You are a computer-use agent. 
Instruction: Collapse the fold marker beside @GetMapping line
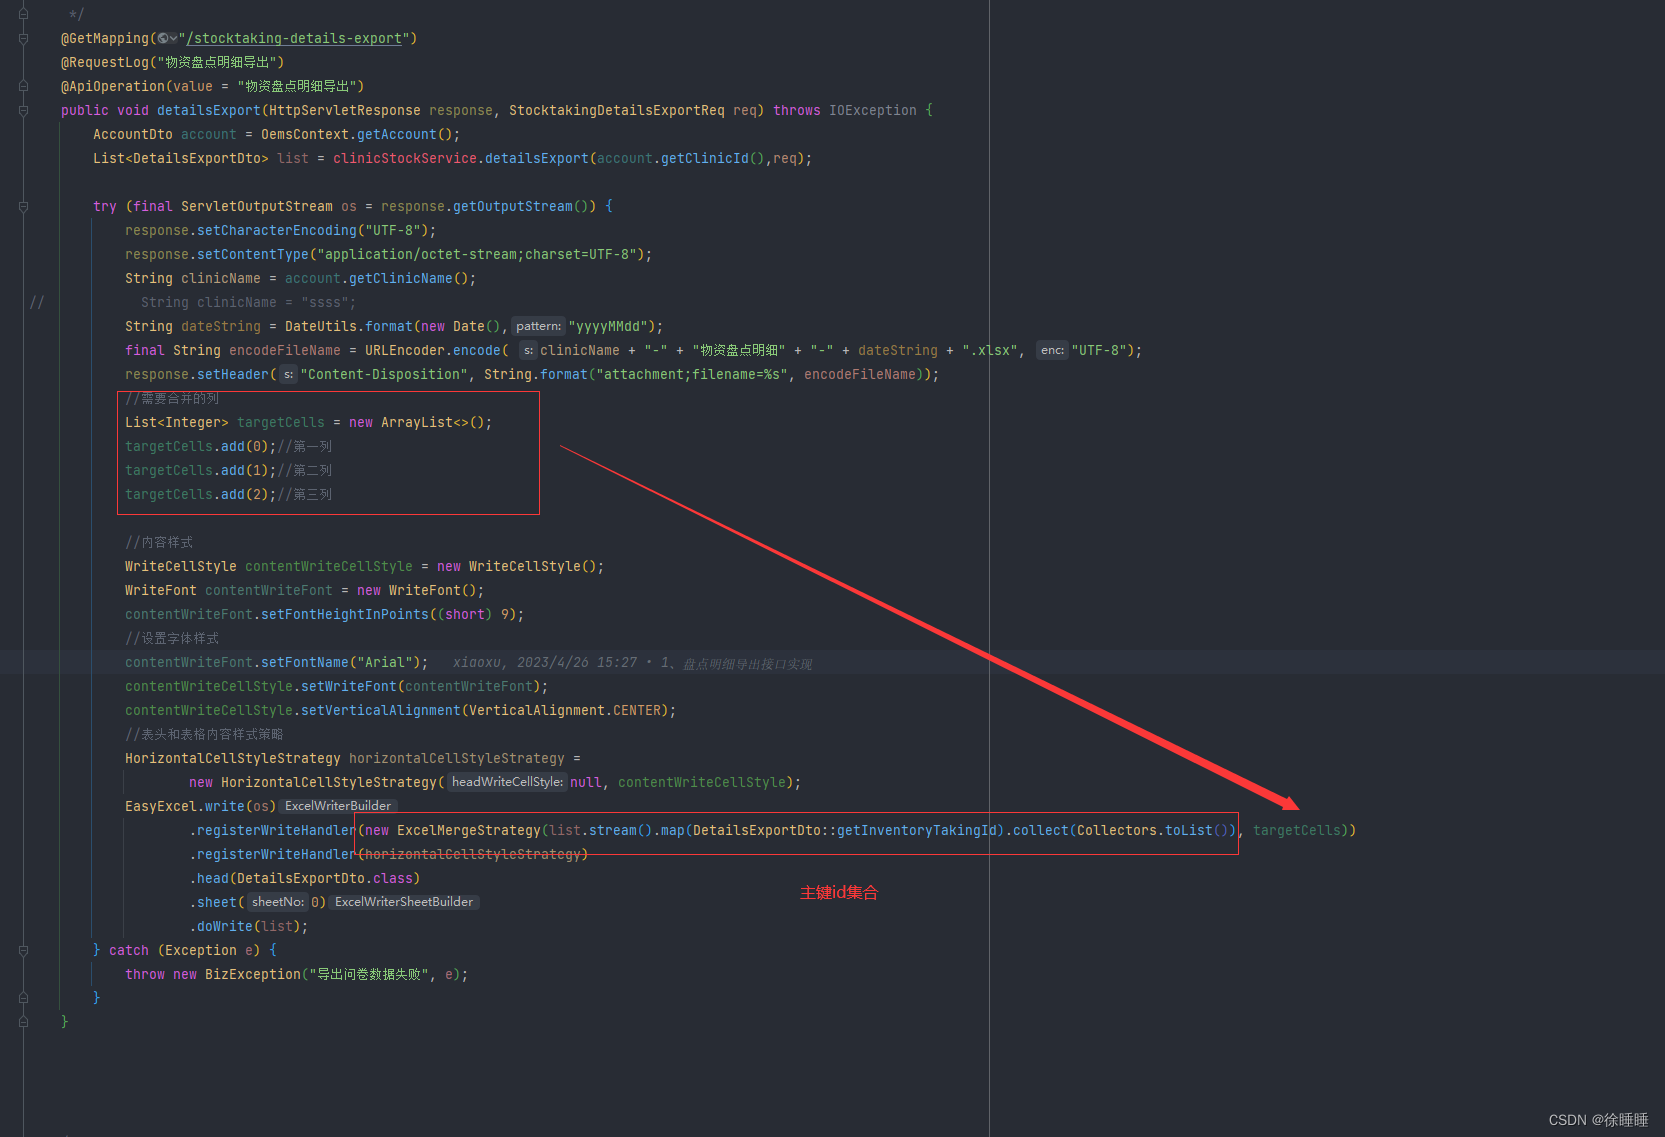23,39
